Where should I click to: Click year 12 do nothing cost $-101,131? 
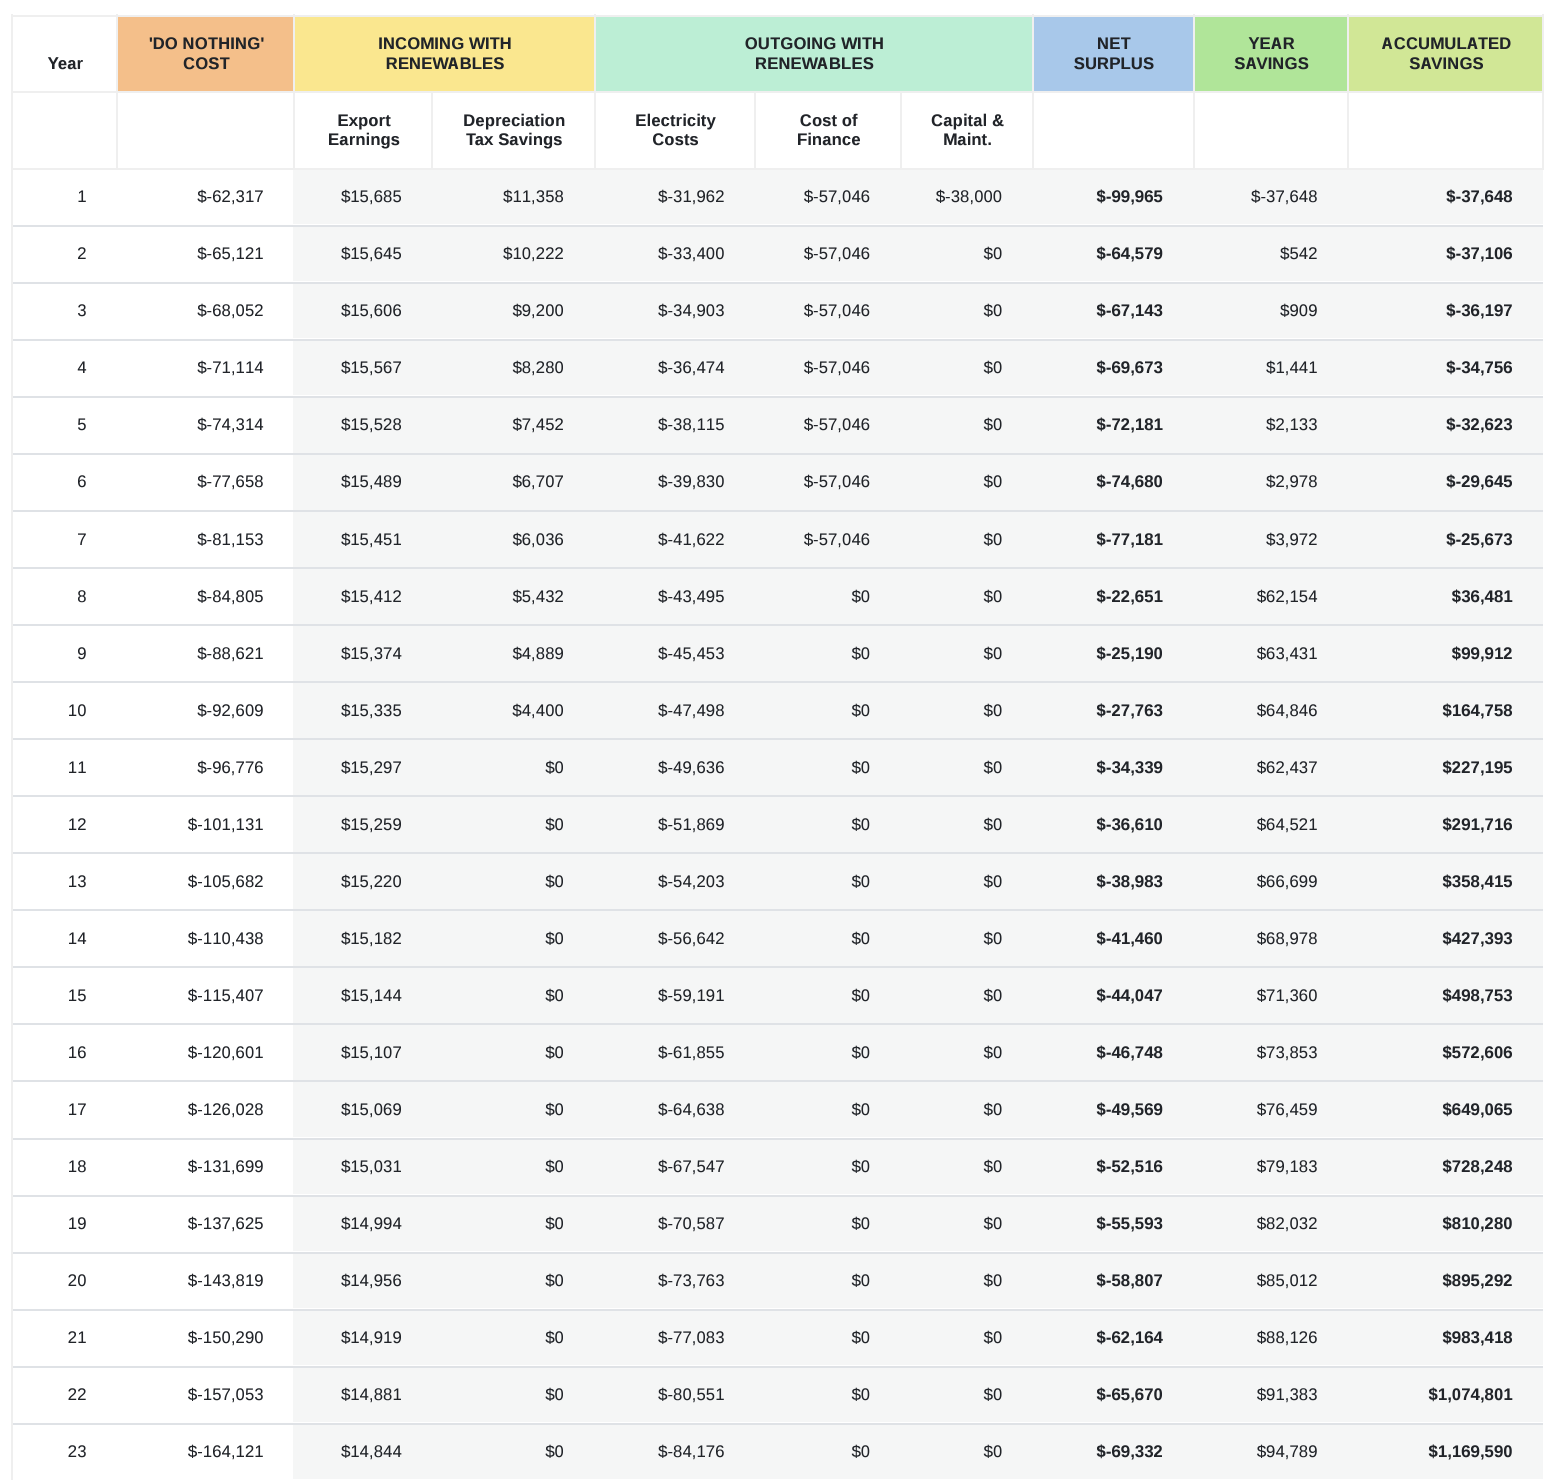tap(226, 824)
